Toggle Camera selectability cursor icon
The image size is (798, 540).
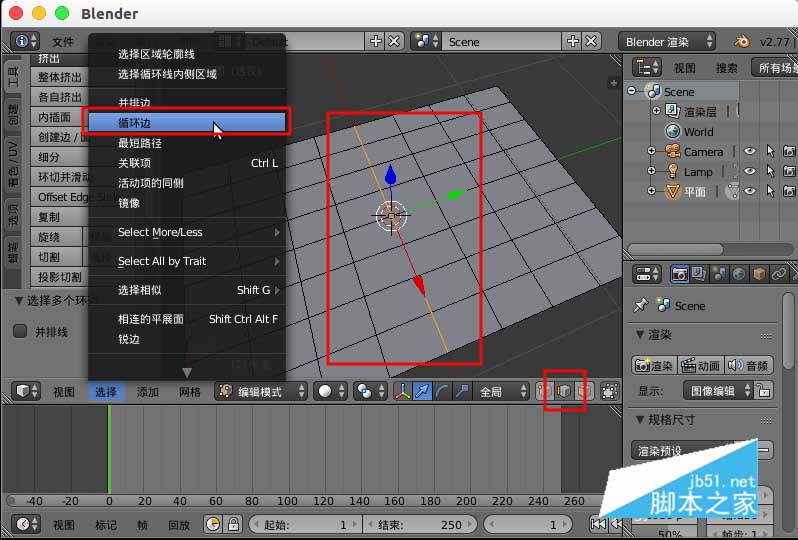tap(771, 151)
